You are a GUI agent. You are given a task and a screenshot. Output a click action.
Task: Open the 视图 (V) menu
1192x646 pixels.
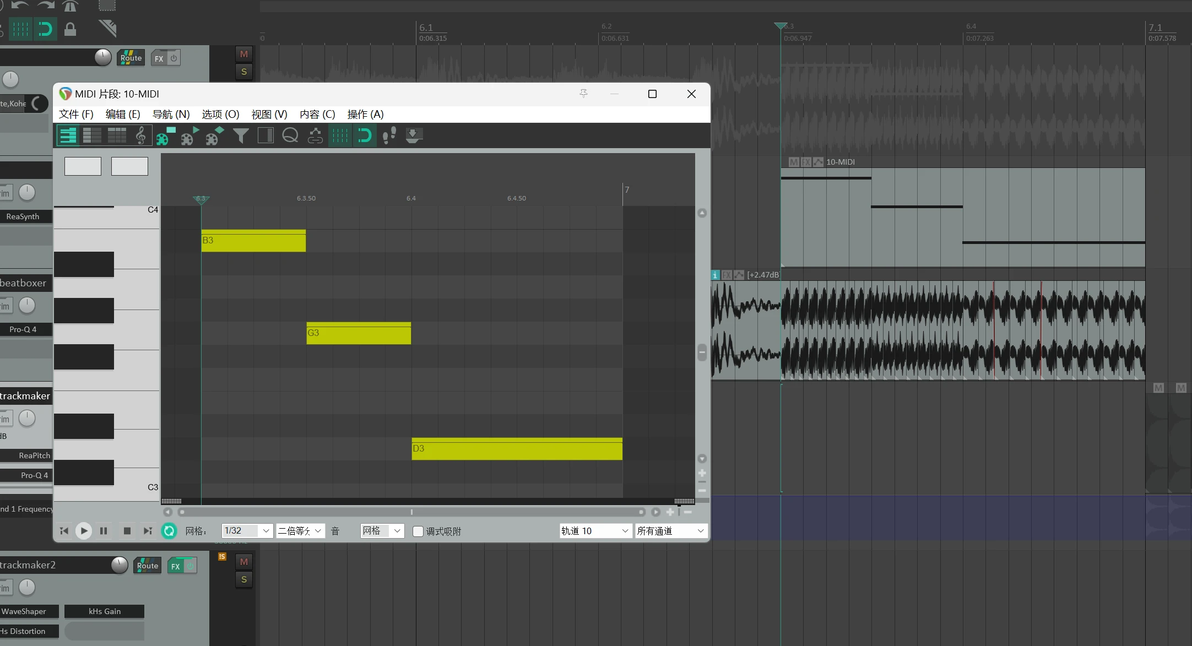[269, 114]
